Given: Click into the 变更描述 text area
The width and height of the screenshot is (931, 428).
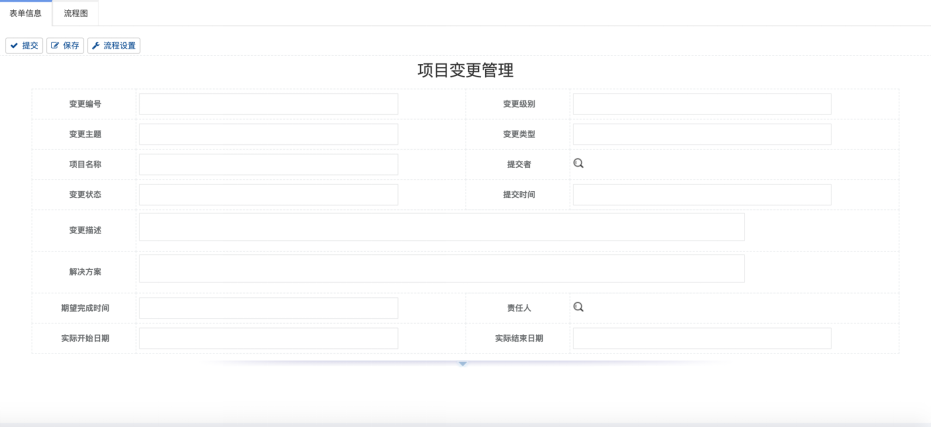Looking at the screenshot, I should 442,227.
